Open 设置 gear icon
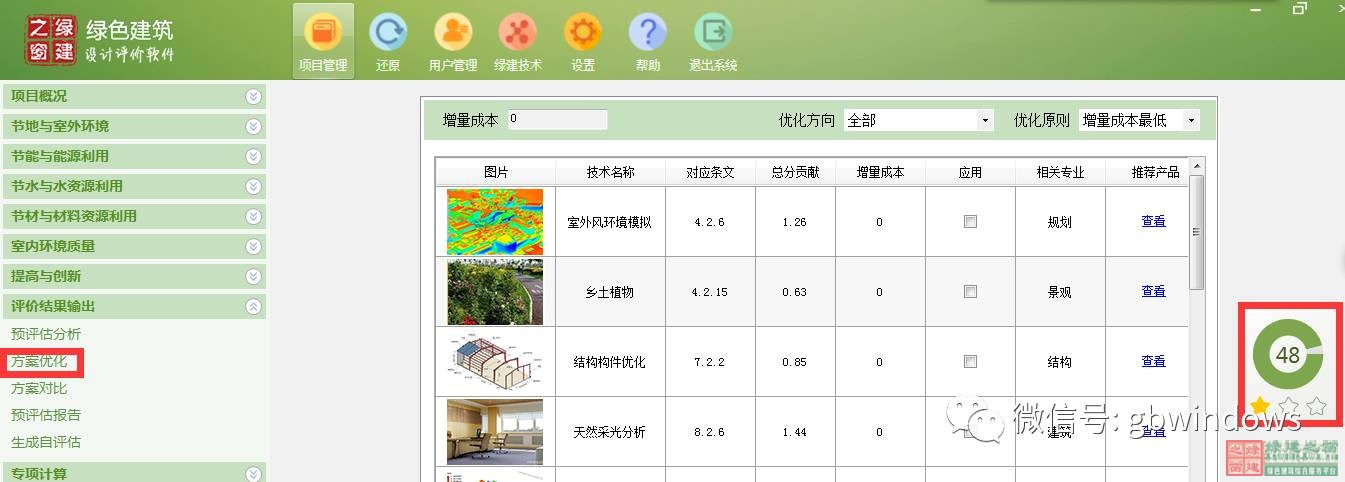The height and width of the screenshot is (482, 1345). [x=583, y=41]
